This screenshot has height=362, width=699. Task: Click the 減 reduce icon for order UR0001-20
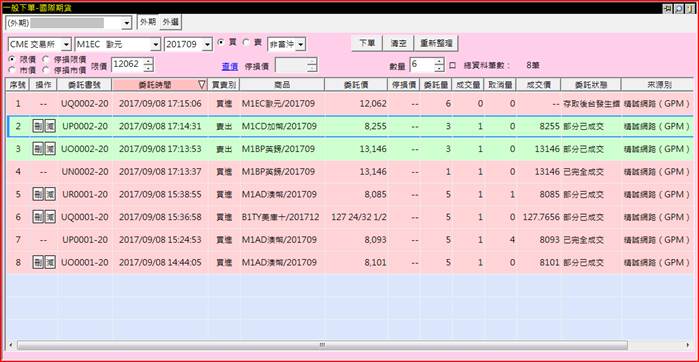50,194
